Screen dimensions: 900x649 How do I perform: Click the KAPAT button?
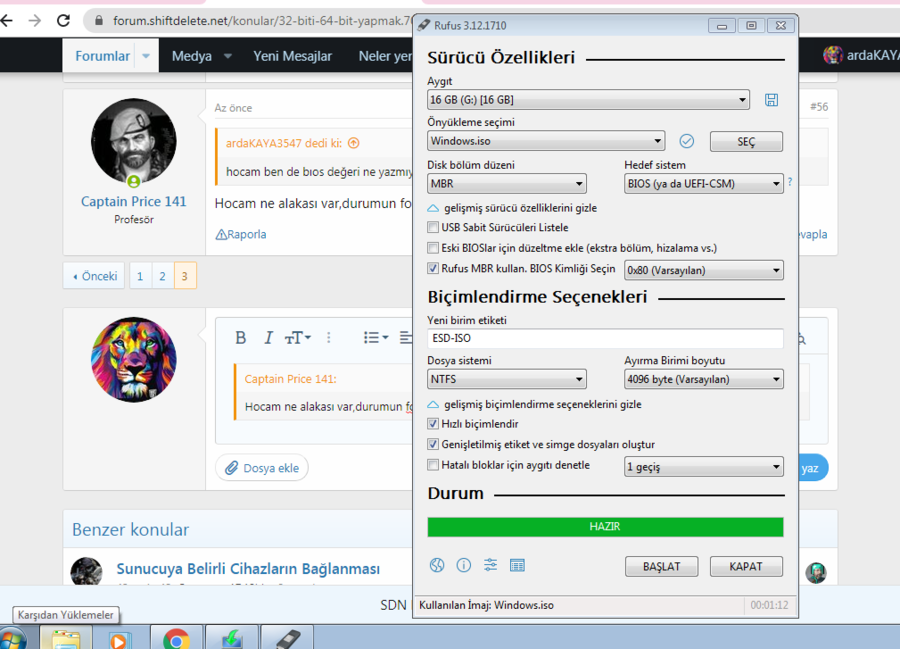[x=746, y=566]
